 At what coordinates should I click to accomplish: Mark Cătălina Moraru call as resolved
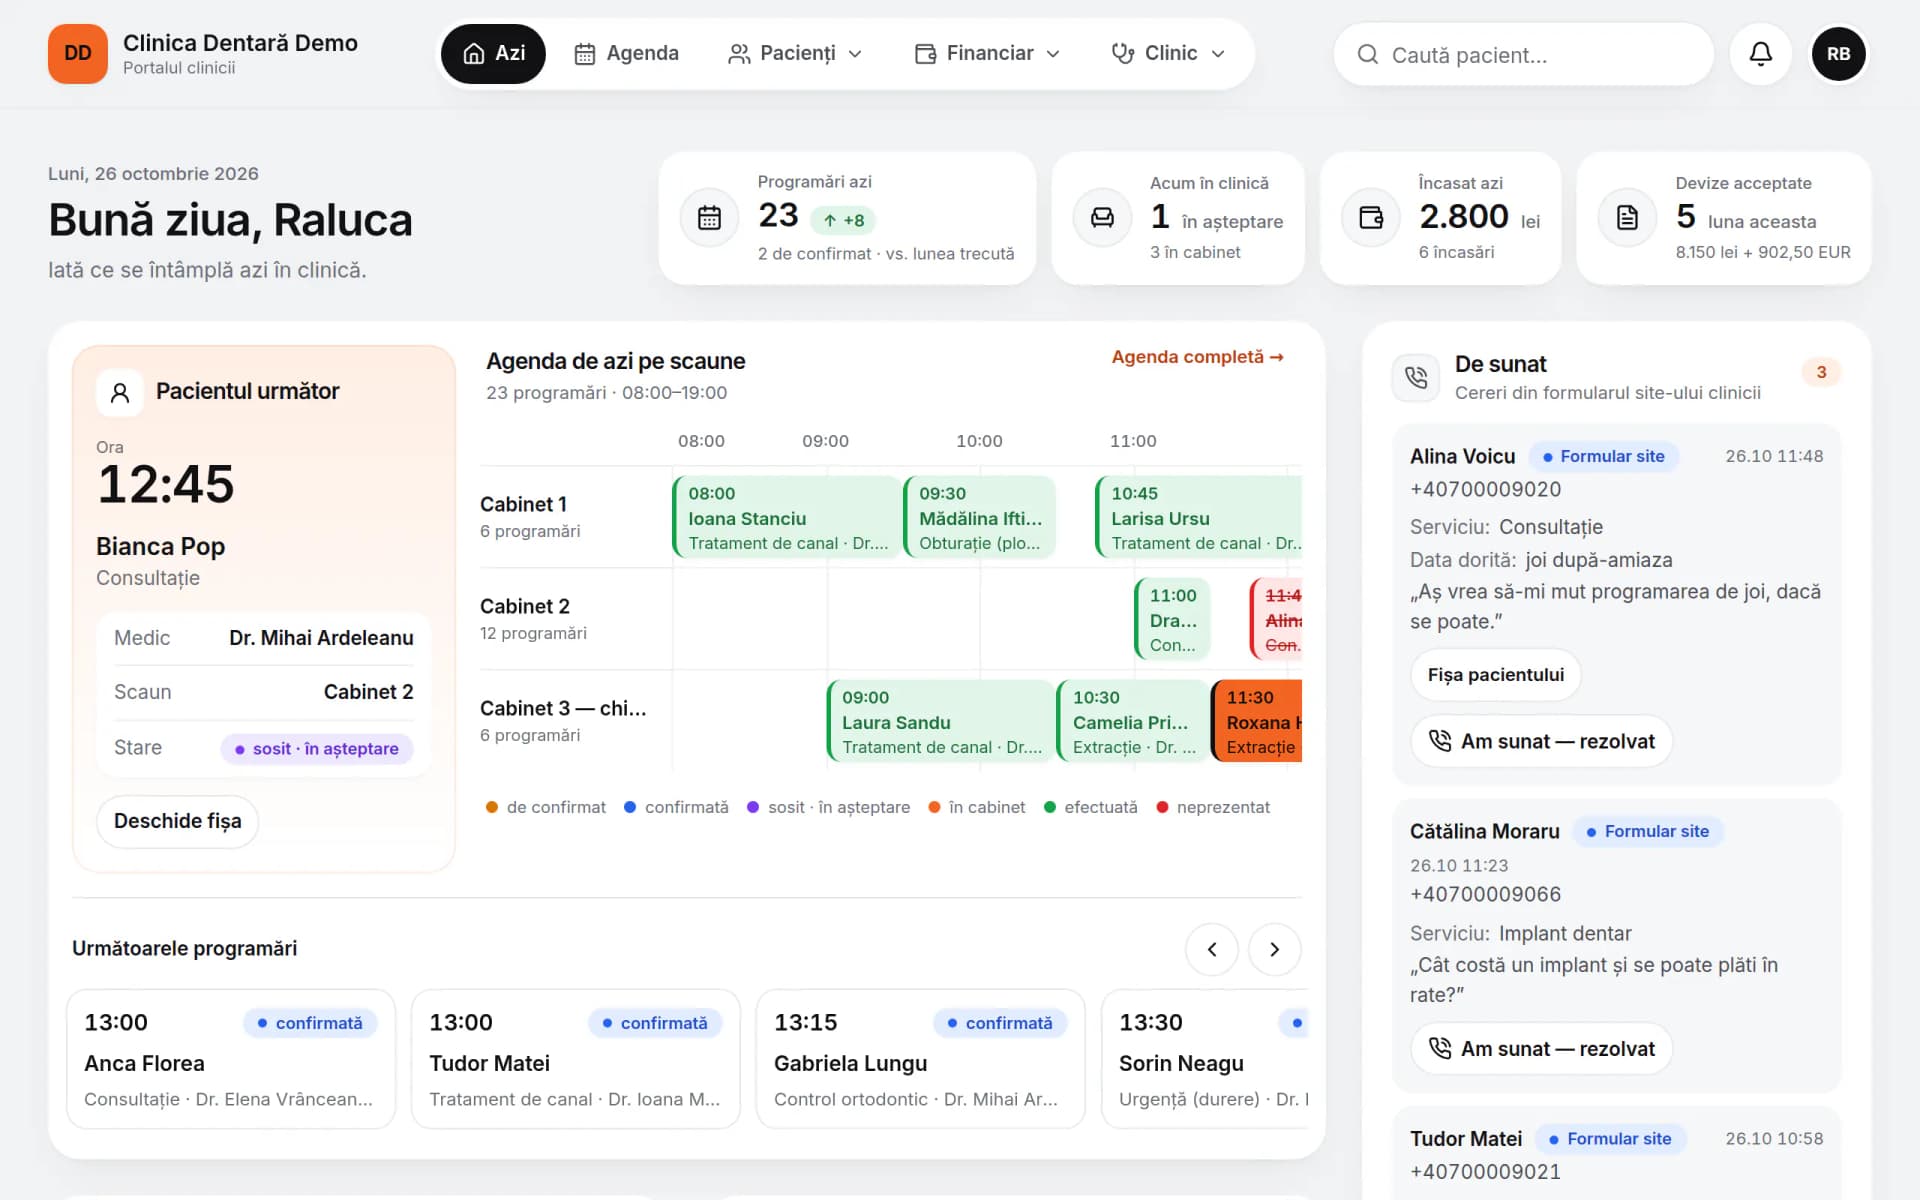[1541, 1048]
